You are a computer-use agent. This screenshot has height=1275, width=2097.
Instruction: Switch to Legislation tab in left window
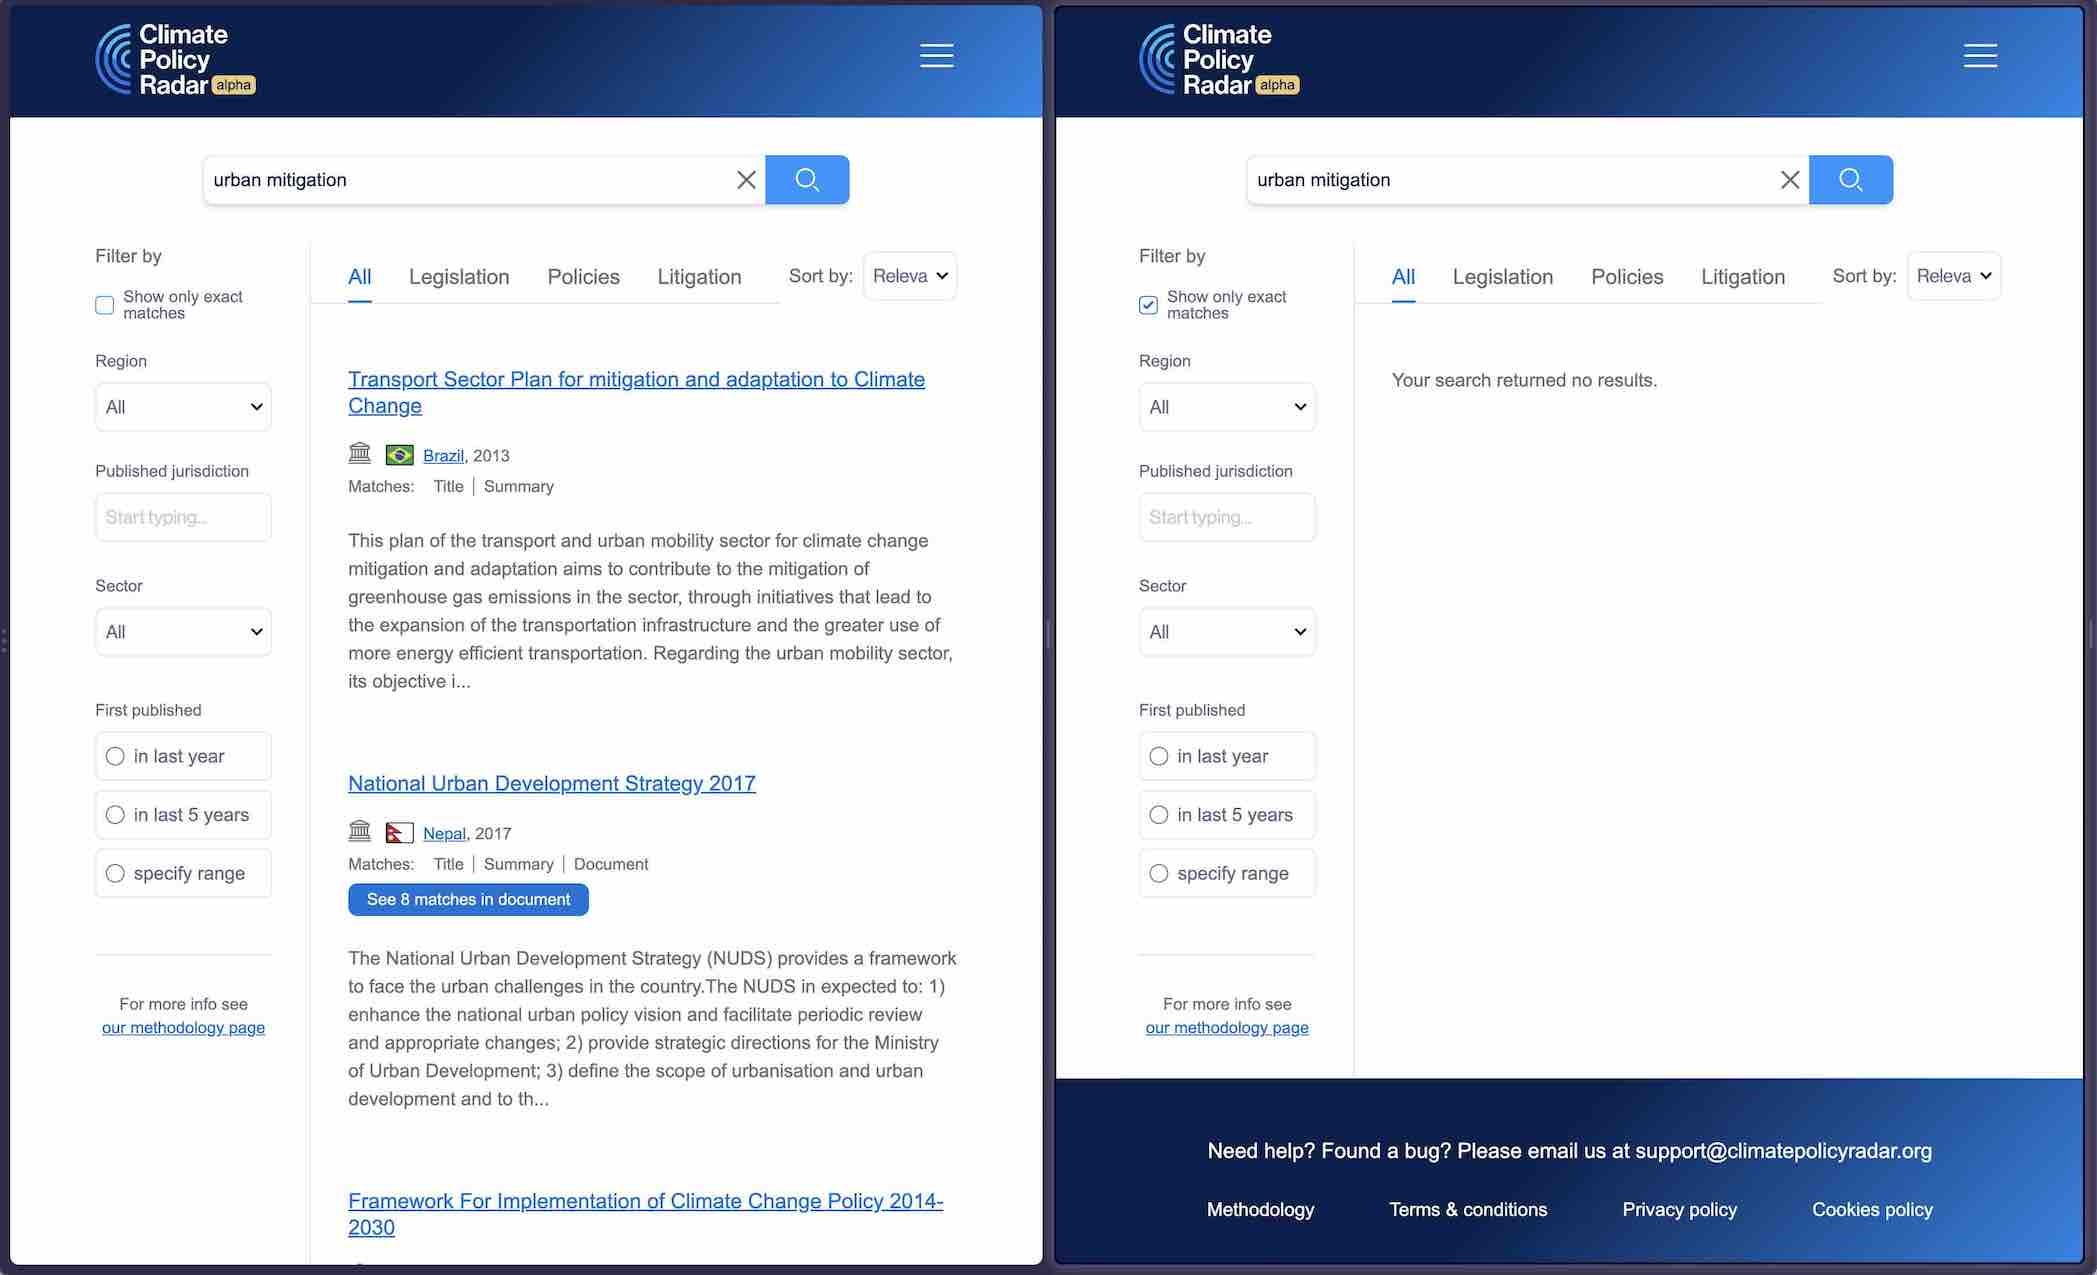(x=459, y=277)
